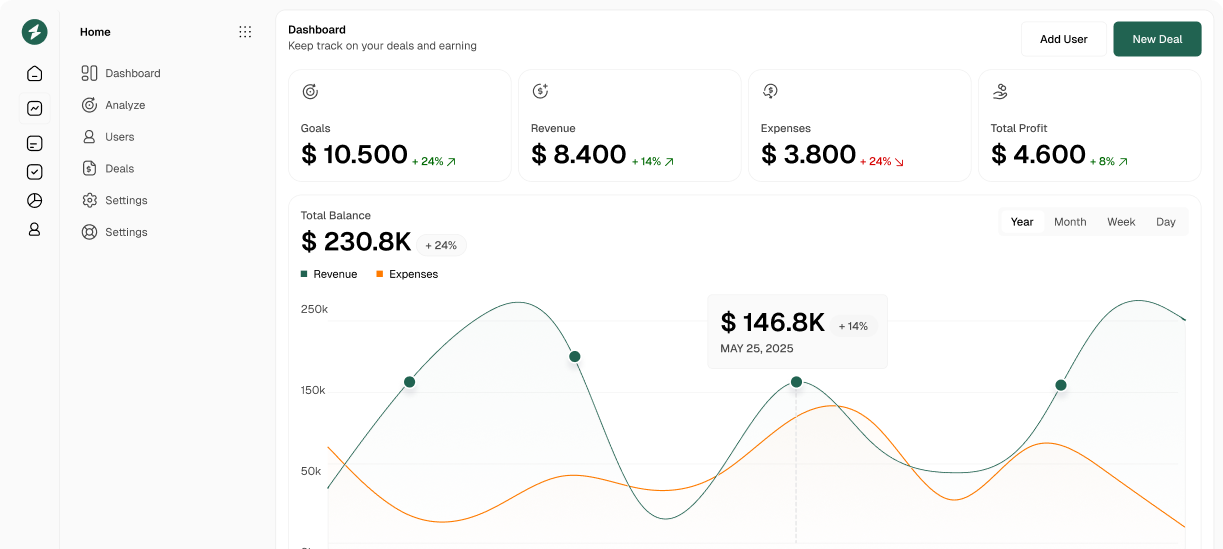Click the + 24% Total Balance badge
Screen dimensions: 1223x549
click(x=441, y=245)
